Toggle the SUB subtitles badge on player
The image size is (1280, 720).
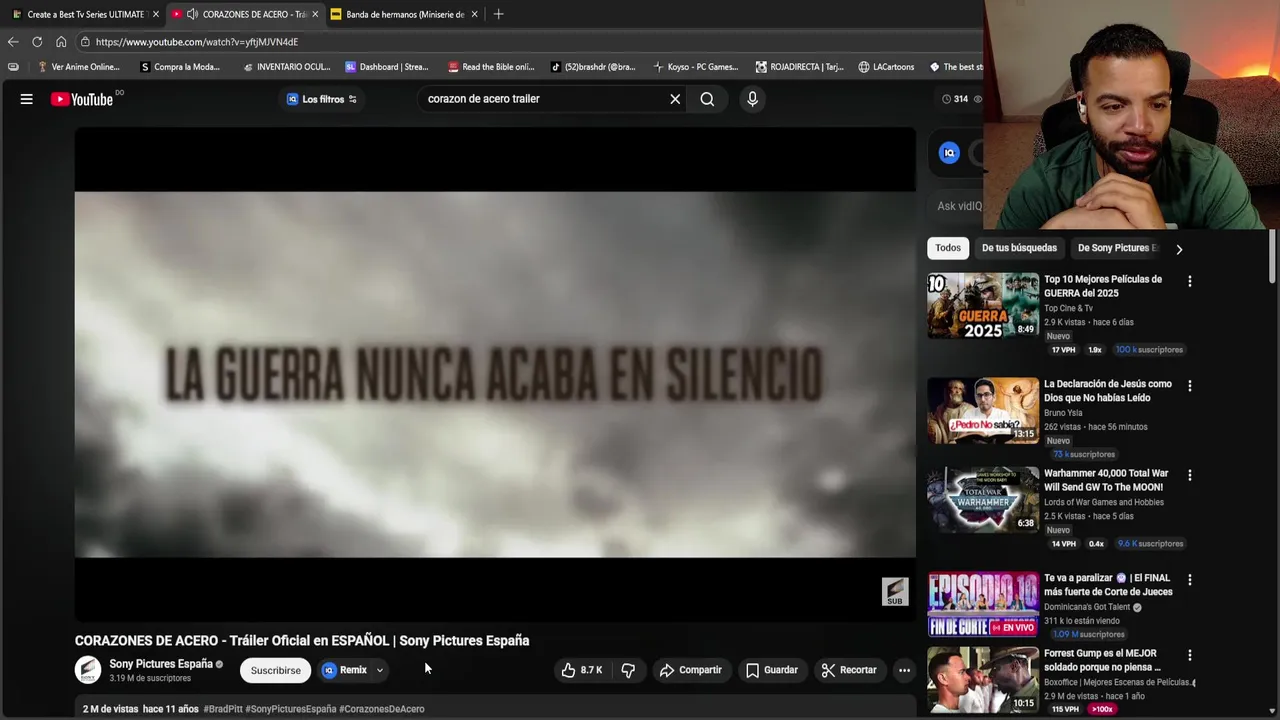[895, 591]
